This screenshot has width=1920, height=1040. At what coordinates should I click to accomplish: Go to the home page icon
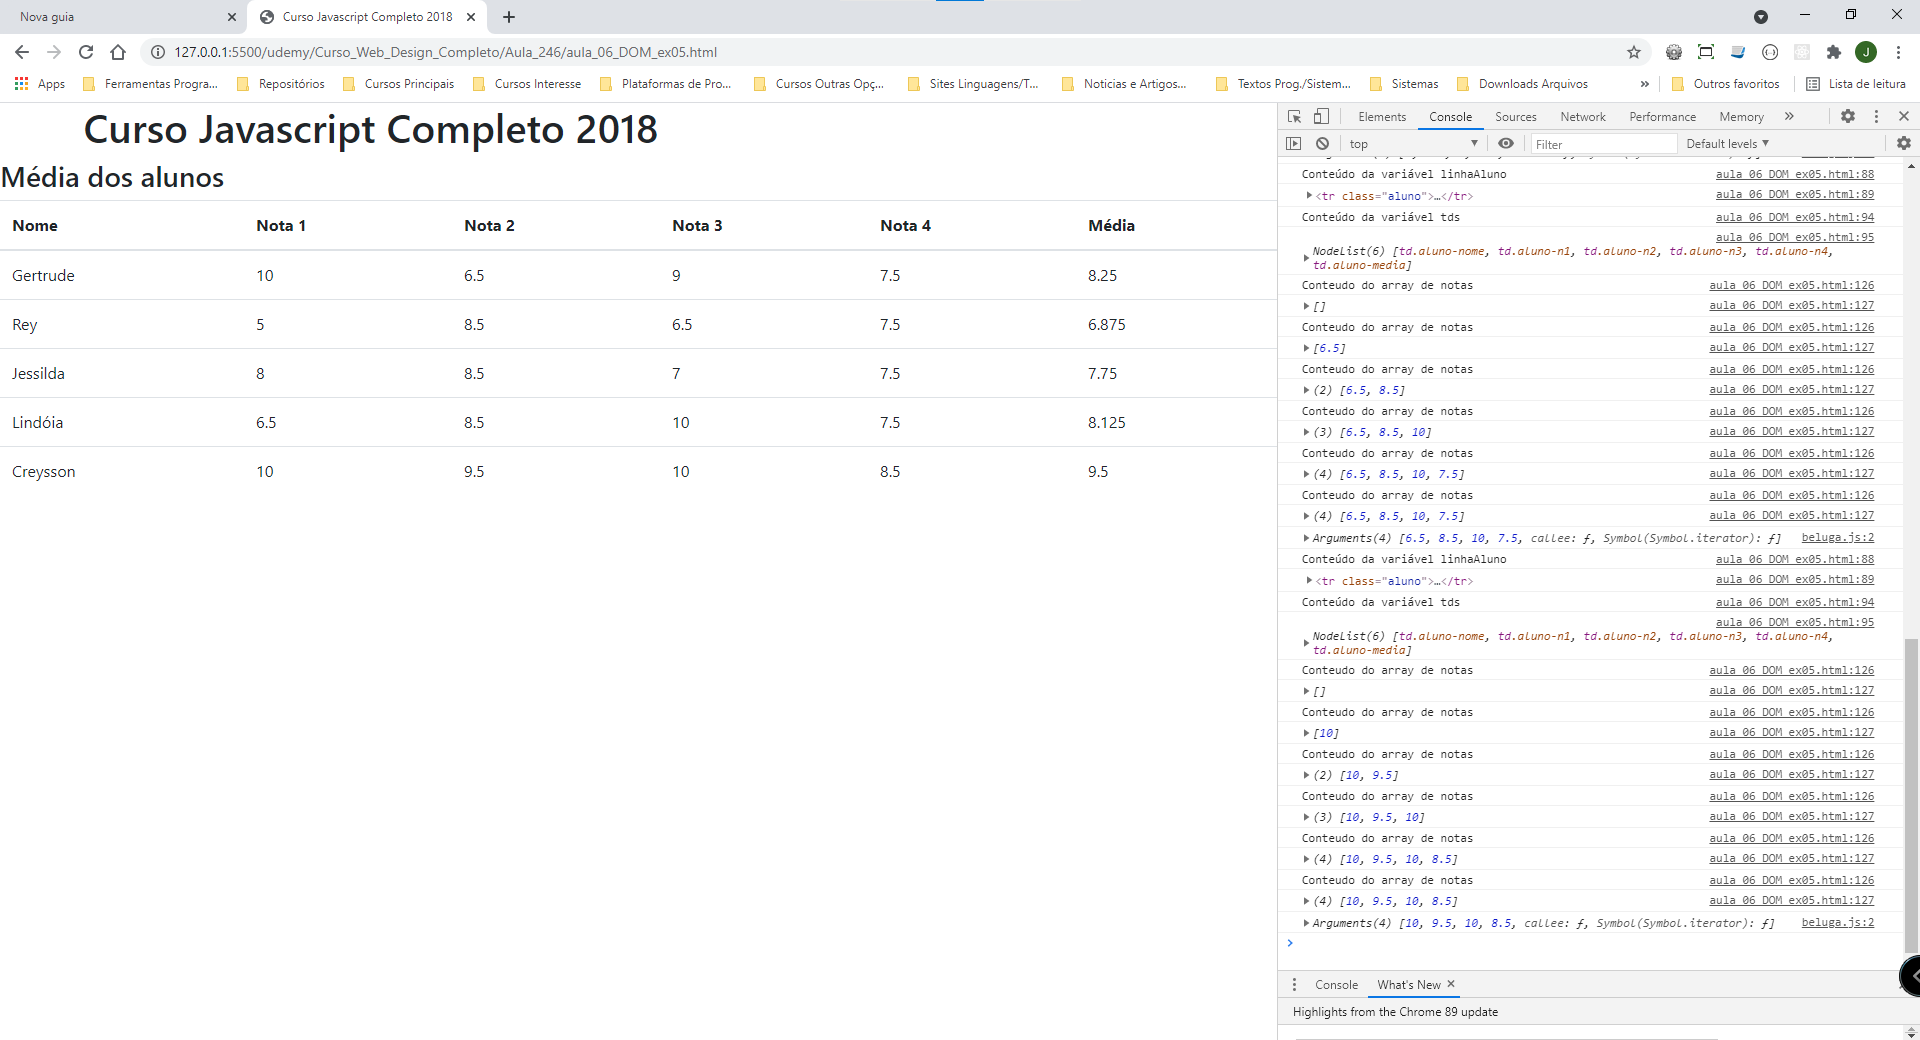(x=118, y=52)
